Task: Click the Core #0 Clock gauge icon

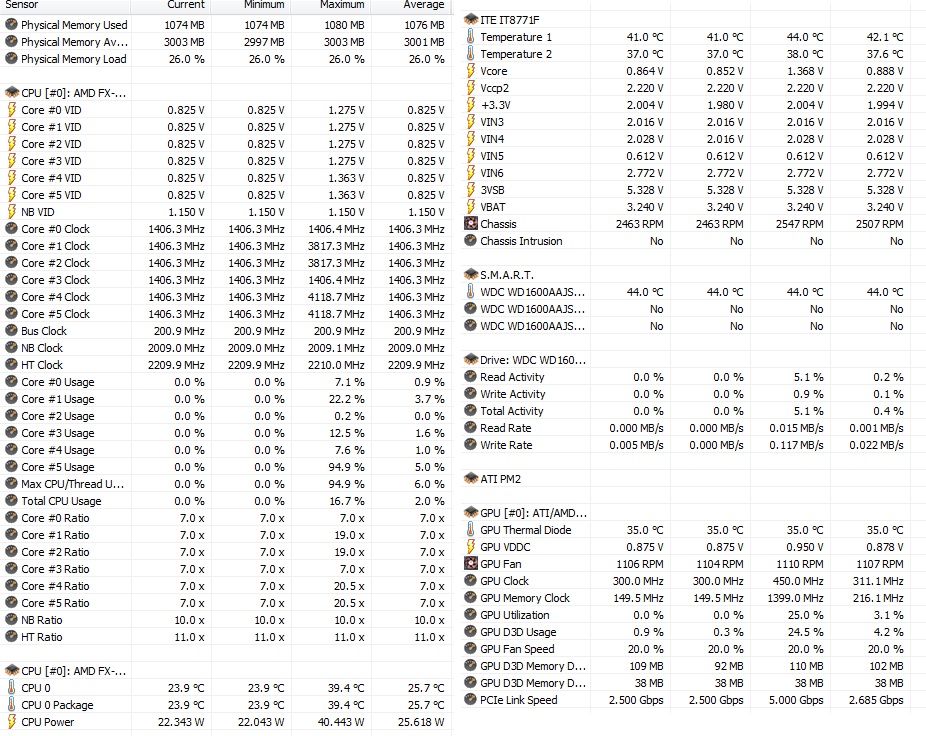Action: point(11,229)
